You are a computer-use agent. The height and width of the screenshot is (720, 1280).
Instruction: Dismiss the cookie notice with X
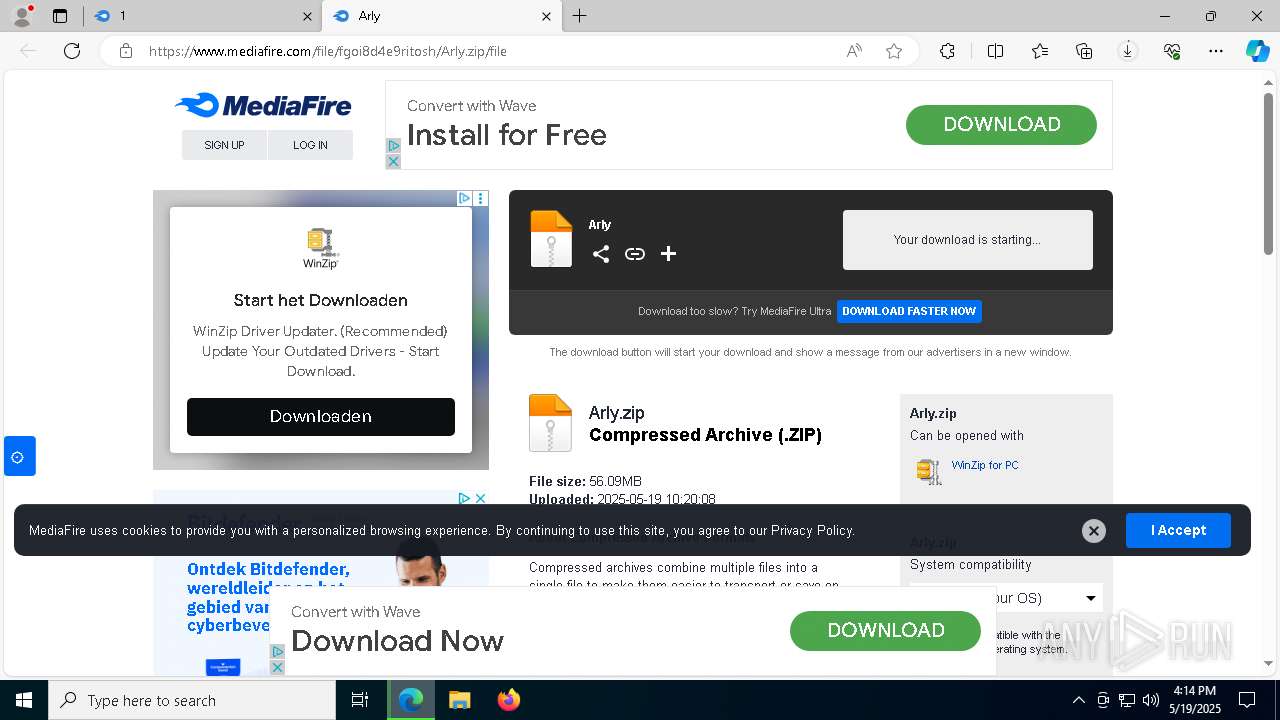[x=1094, y=531]
